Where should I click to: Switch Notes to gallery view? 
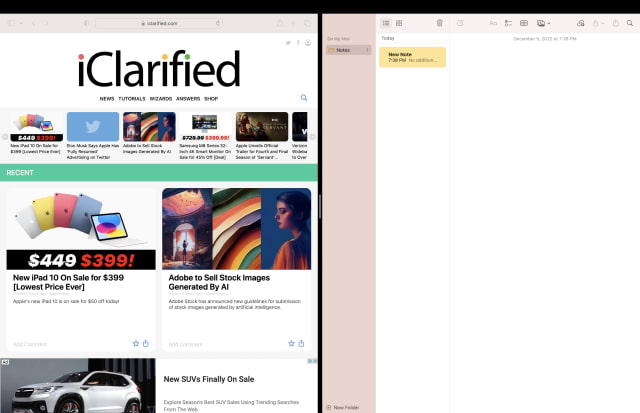399,23
